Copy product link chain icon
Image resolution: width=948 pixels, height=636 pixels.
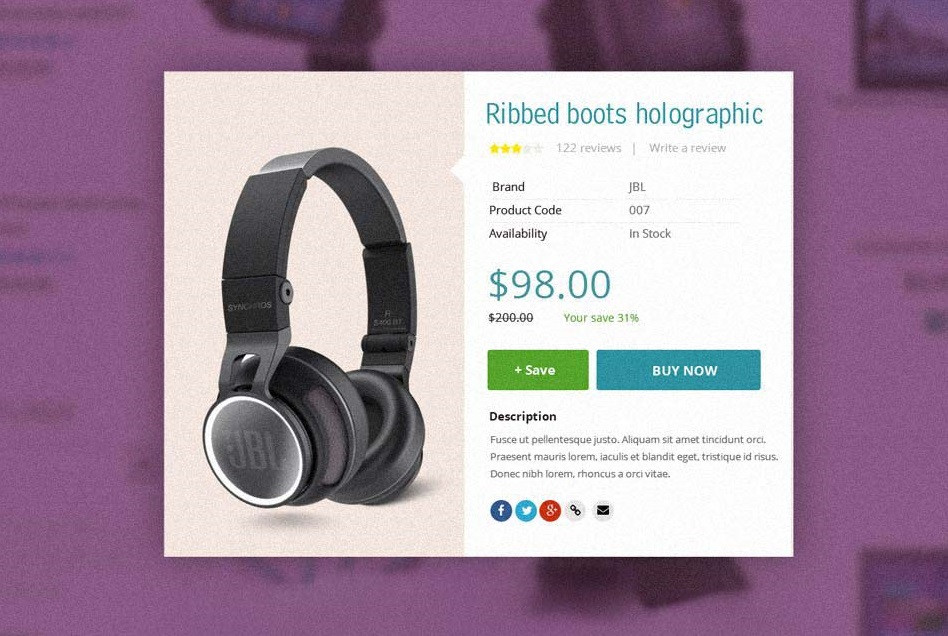pyautogui.click(x=576, y=511)
